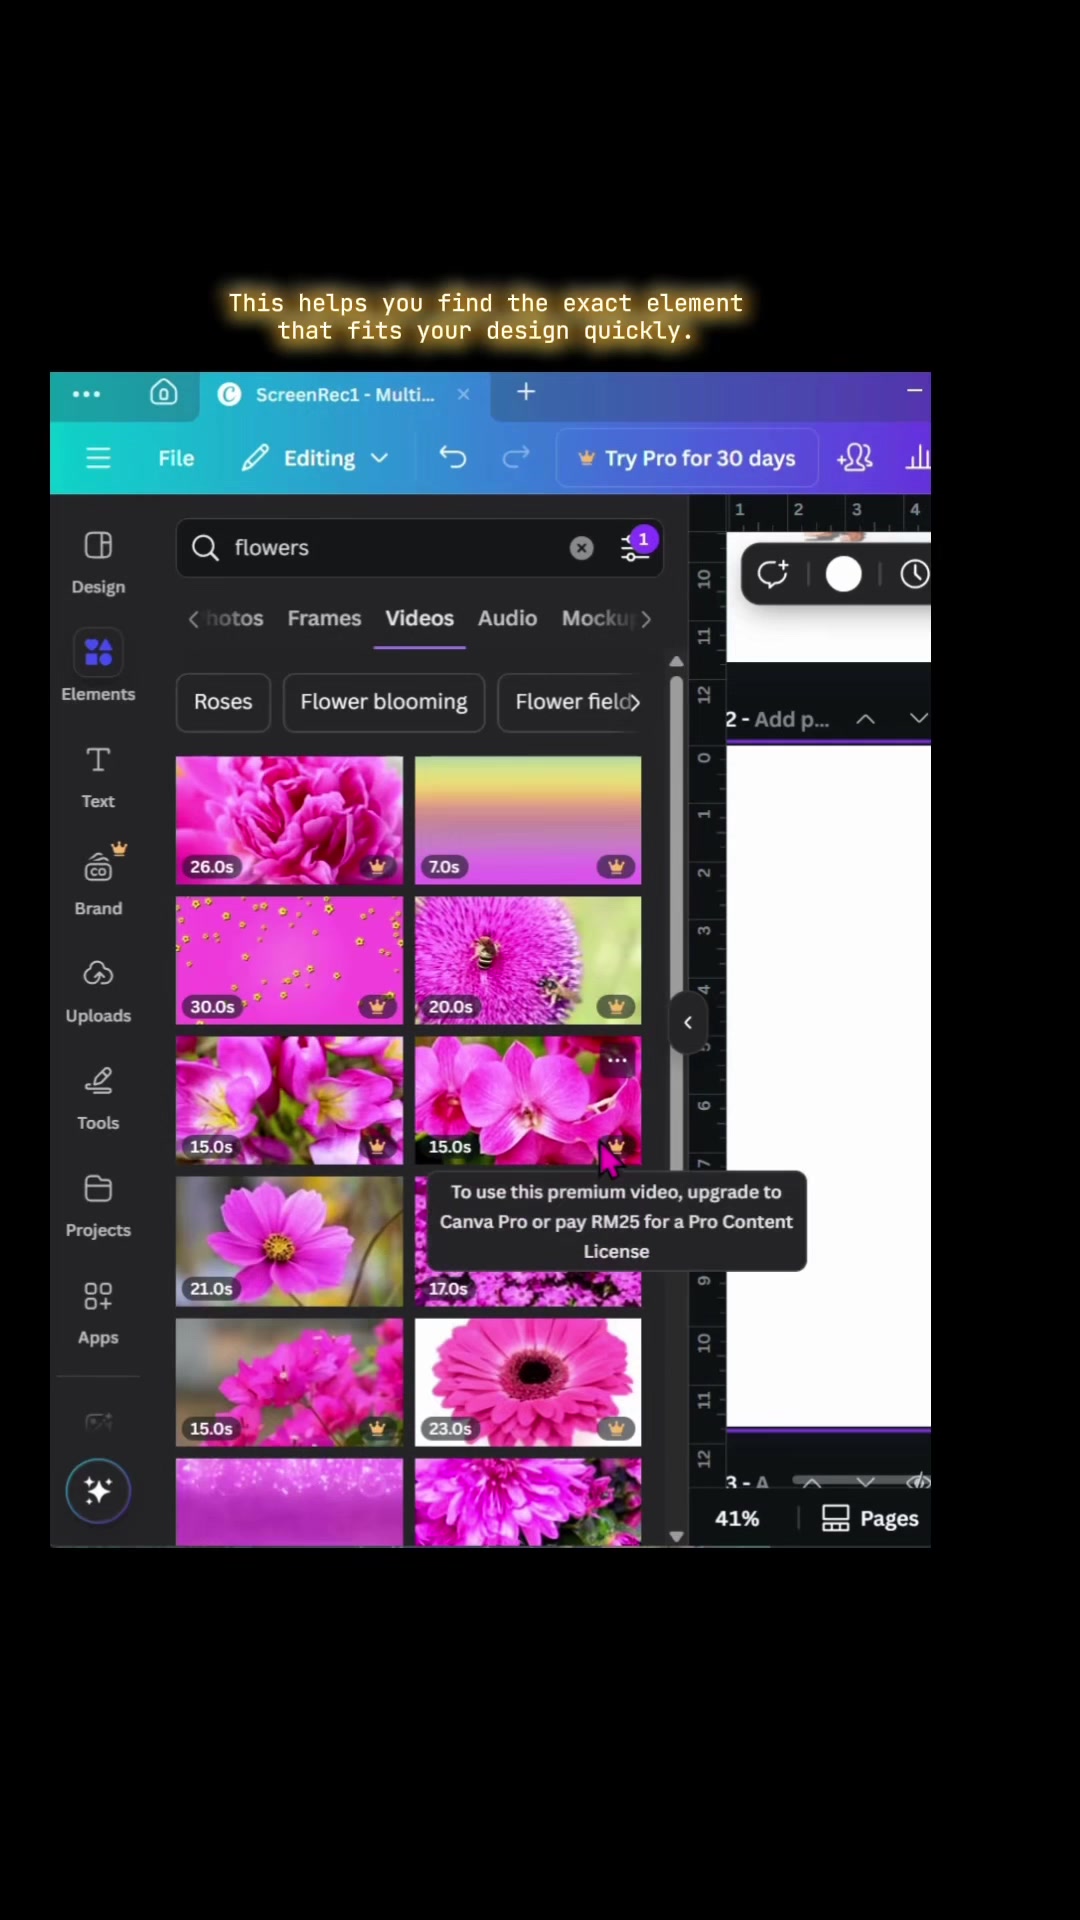The width and height of the screenshot is (1080, 1920).
Task: Select the 21.0s cosmos flower video
Action: pyautogui.click(x=289, y=1241)
